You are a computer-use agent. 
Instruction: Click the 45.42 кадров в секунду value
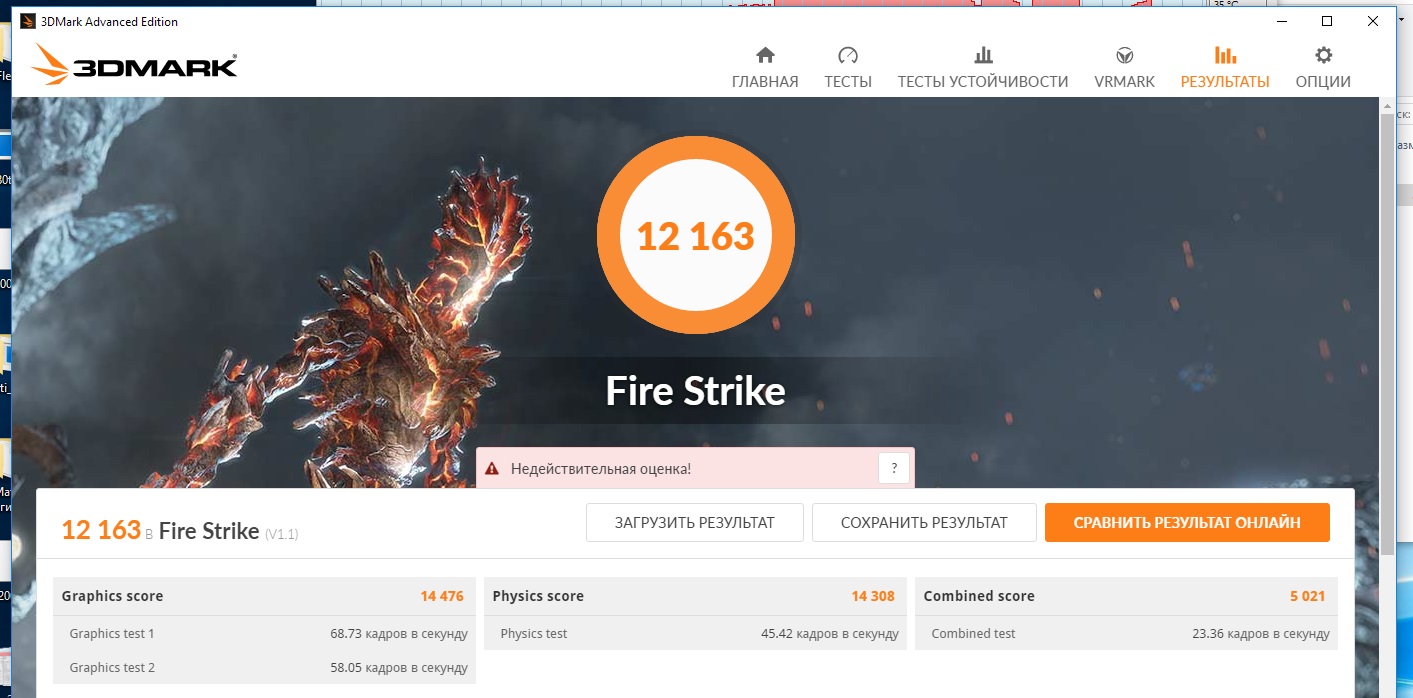830,633
